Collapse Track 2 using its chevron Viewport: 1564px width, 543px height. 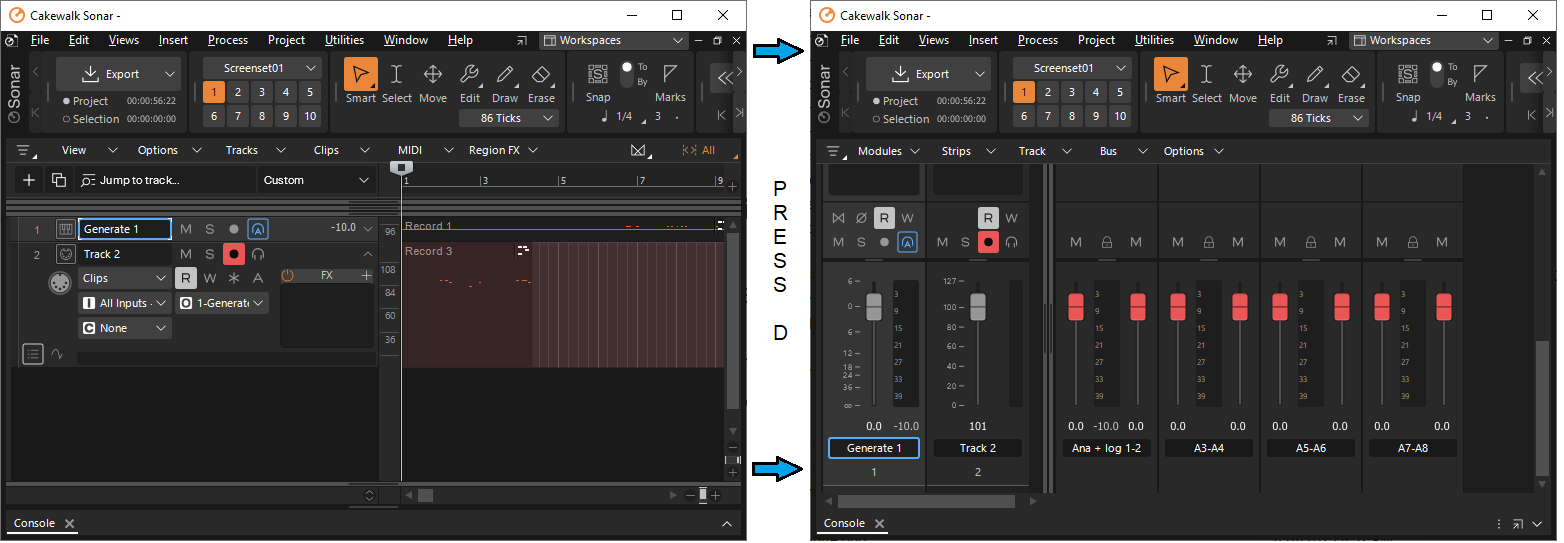[367, 254]
